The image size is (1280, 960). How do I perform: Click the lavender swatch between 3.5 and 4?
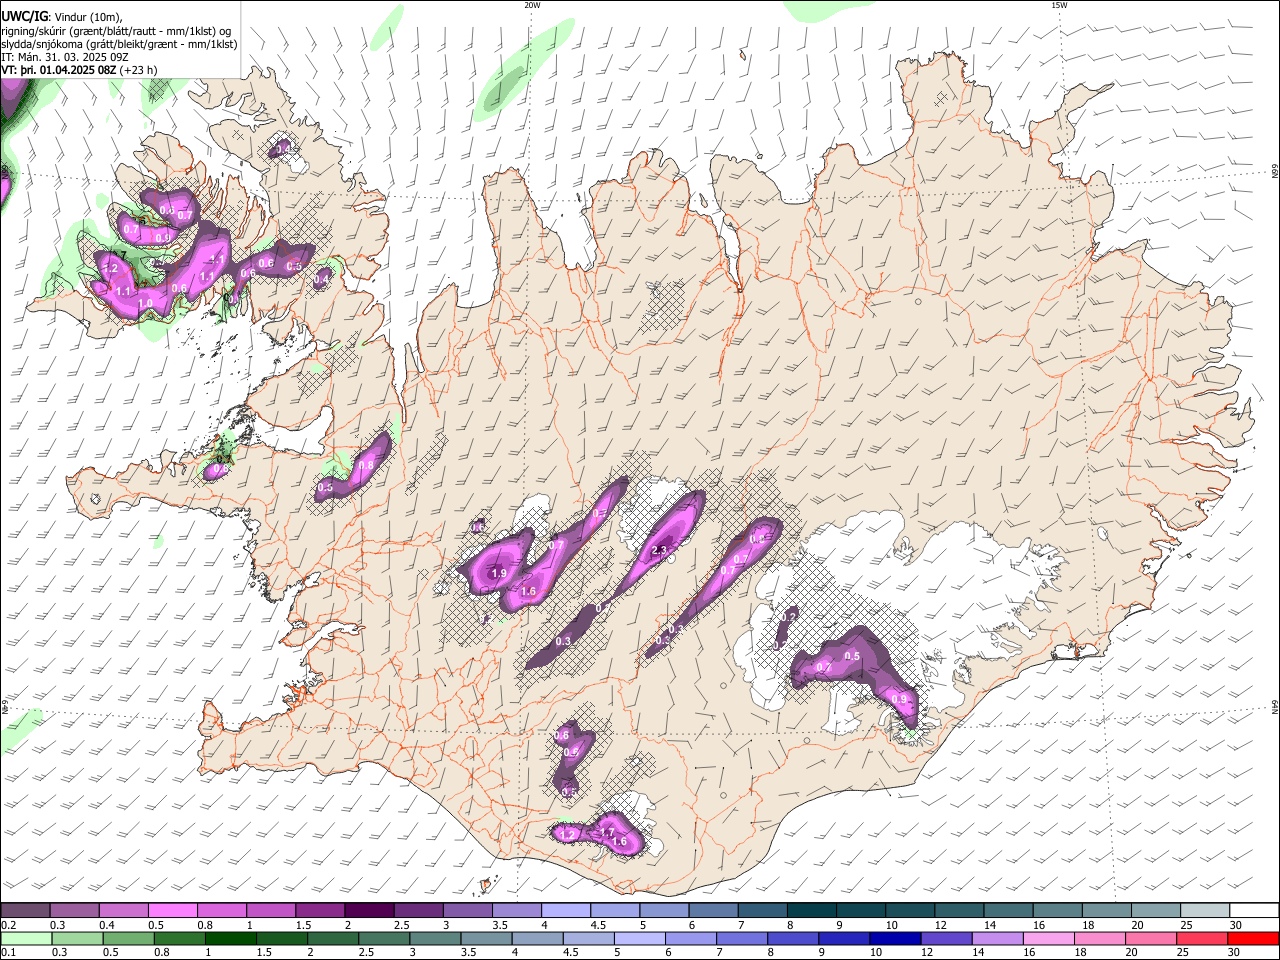tap(515, 910)
